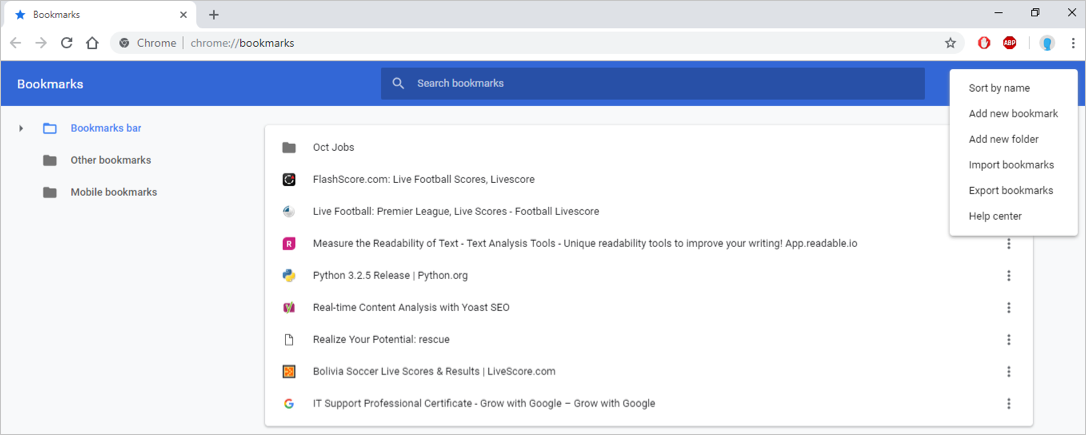This screenshot has height=435, width=1086.
Task: Open a new tab with plus icon
Action: [214, 15]
